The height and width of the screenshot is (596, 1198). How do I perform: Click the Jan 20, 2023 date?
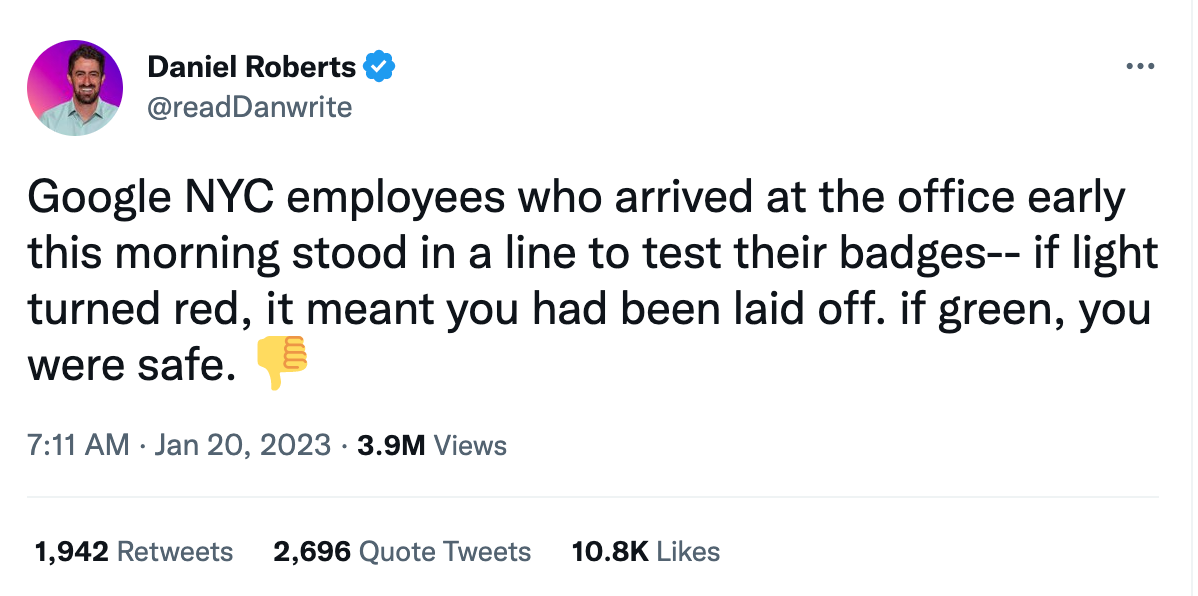tap(243, 445)
